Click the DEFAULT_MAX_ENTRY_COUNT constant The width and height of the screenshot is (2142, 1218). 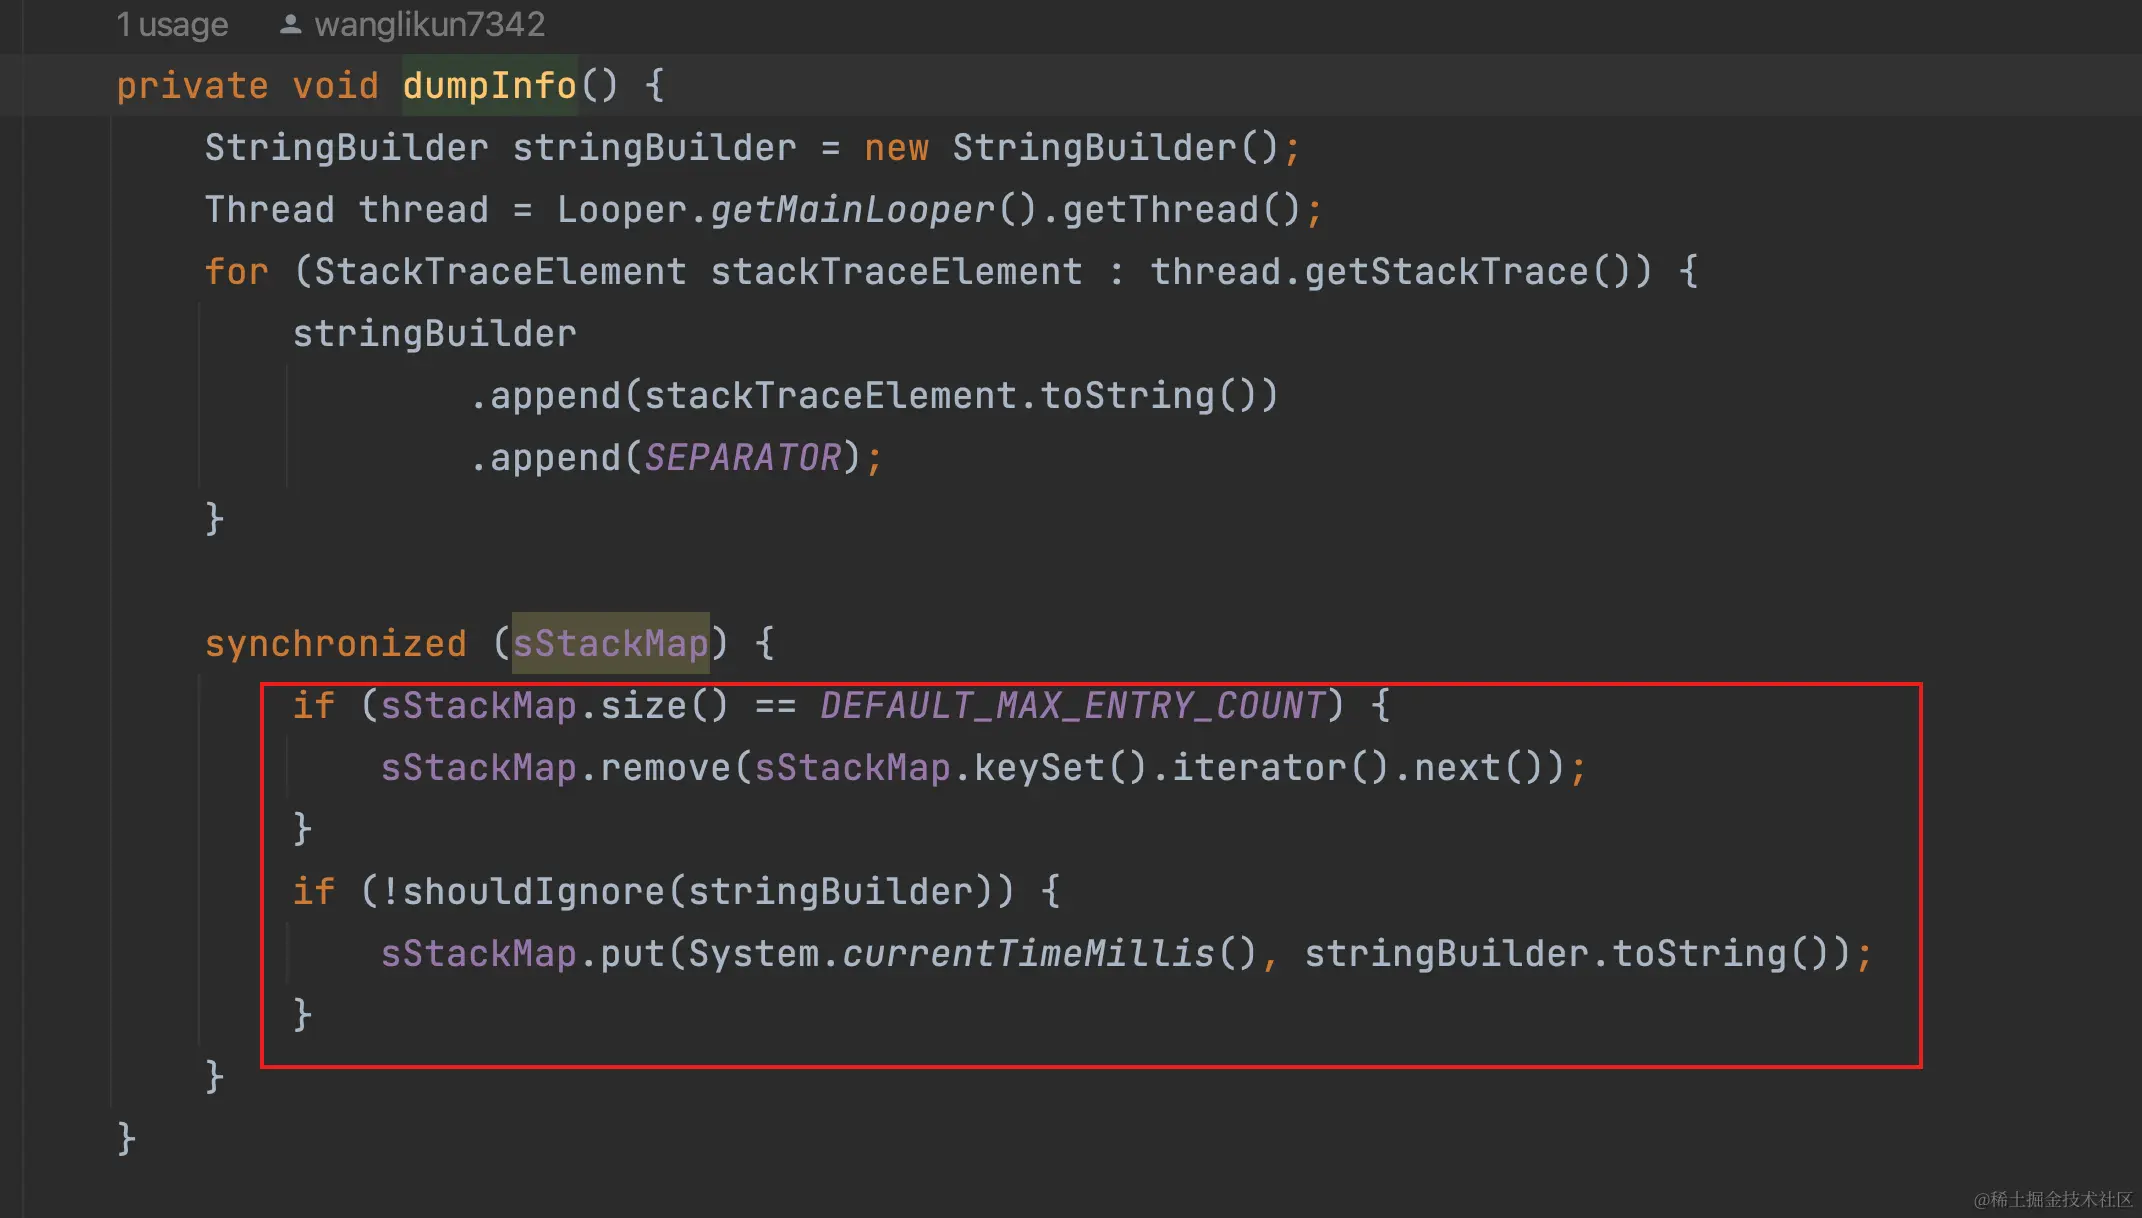tap(1072, 705)
